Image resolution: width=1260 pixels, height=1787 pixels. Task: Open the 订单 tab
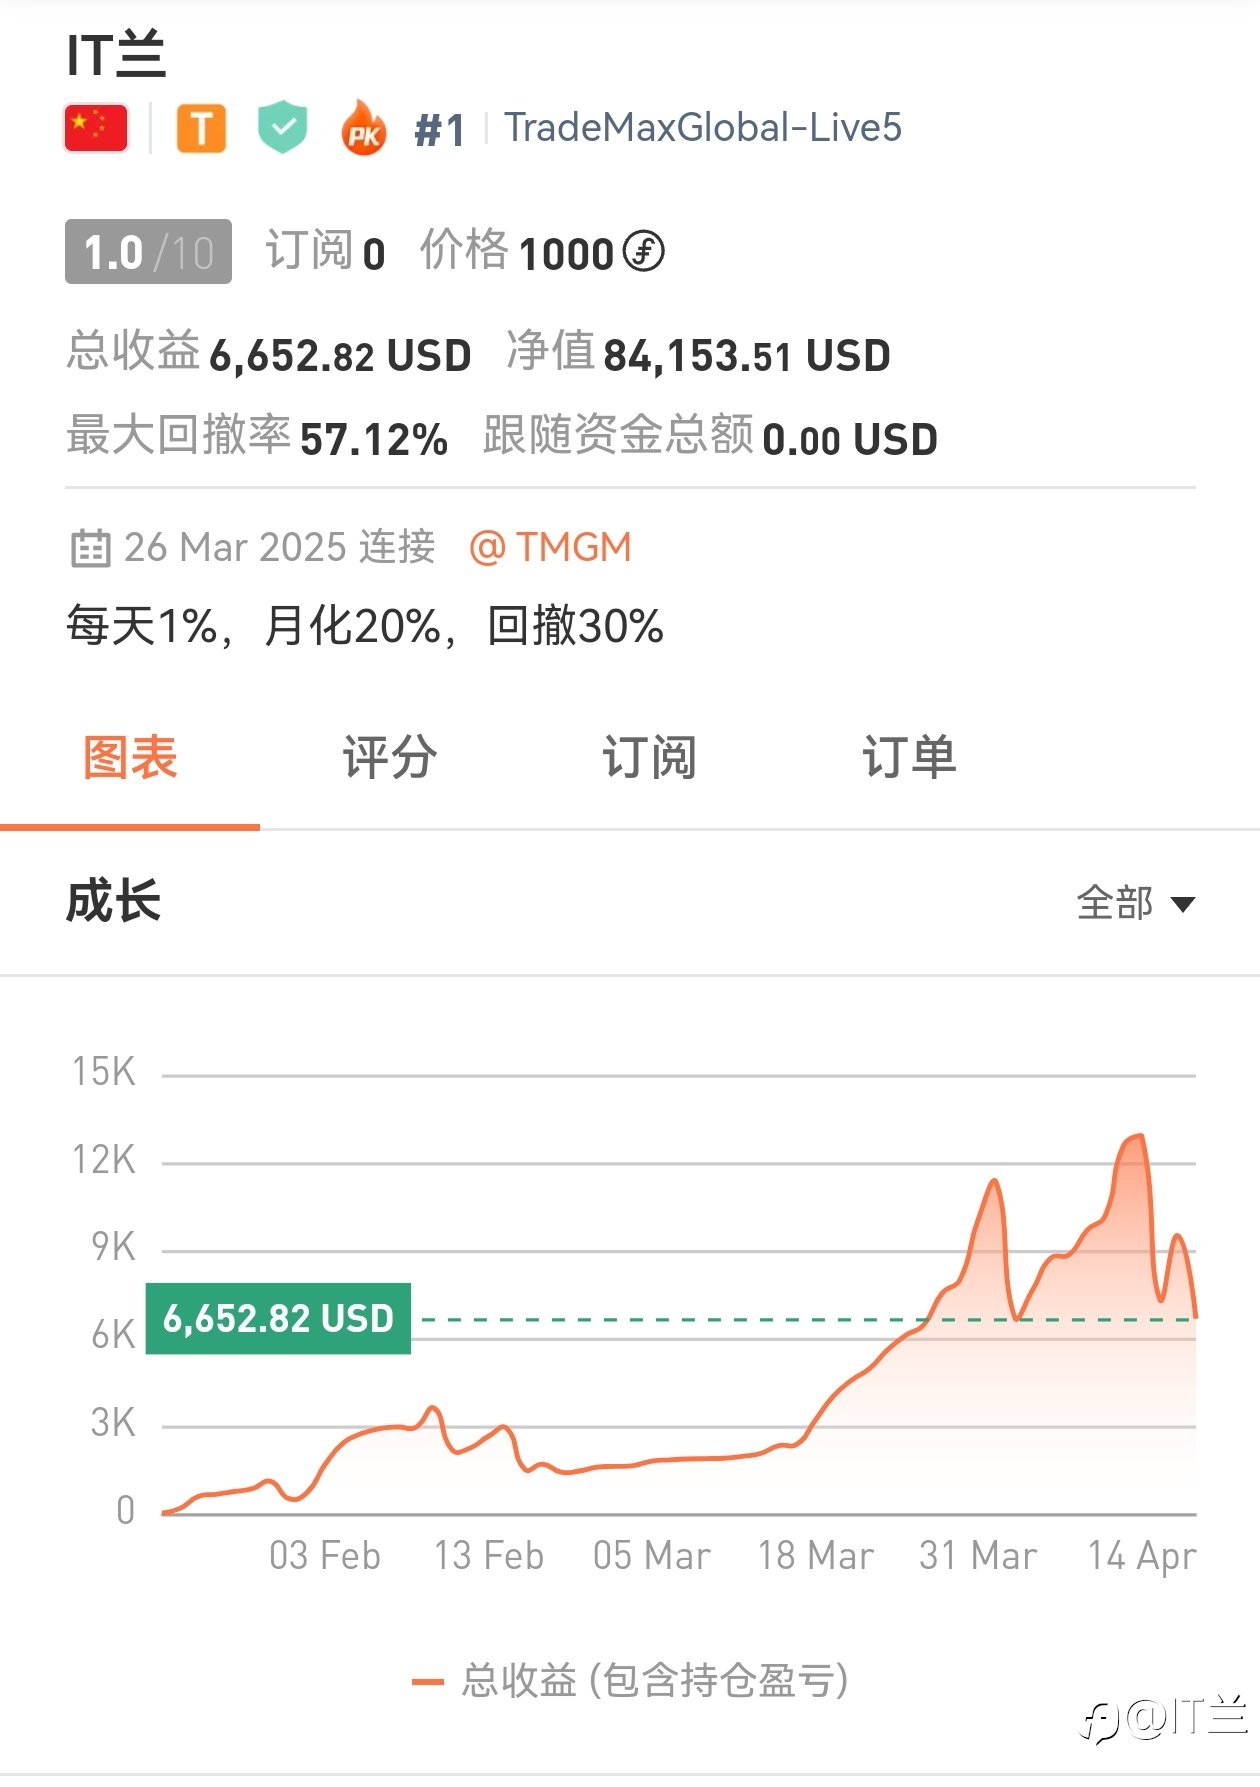click(909, 757)
